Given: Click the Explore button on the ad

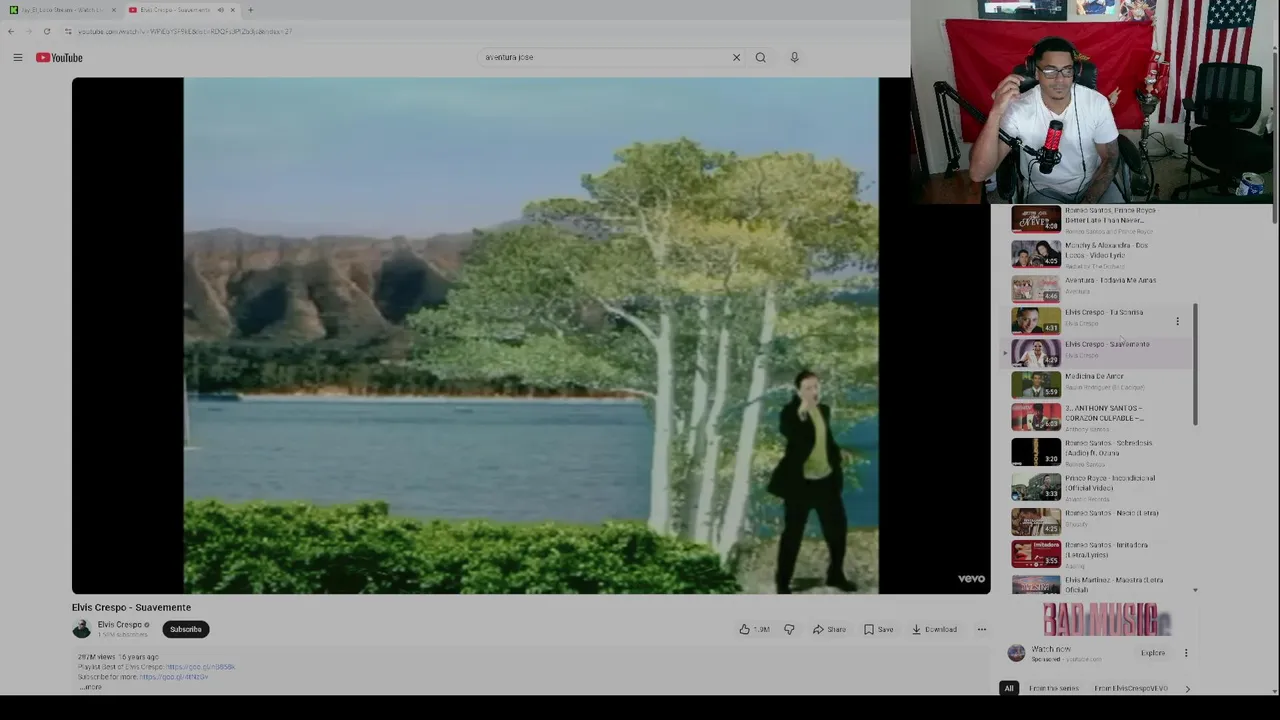Looking at the screenshot, I should click(1153, 653).
